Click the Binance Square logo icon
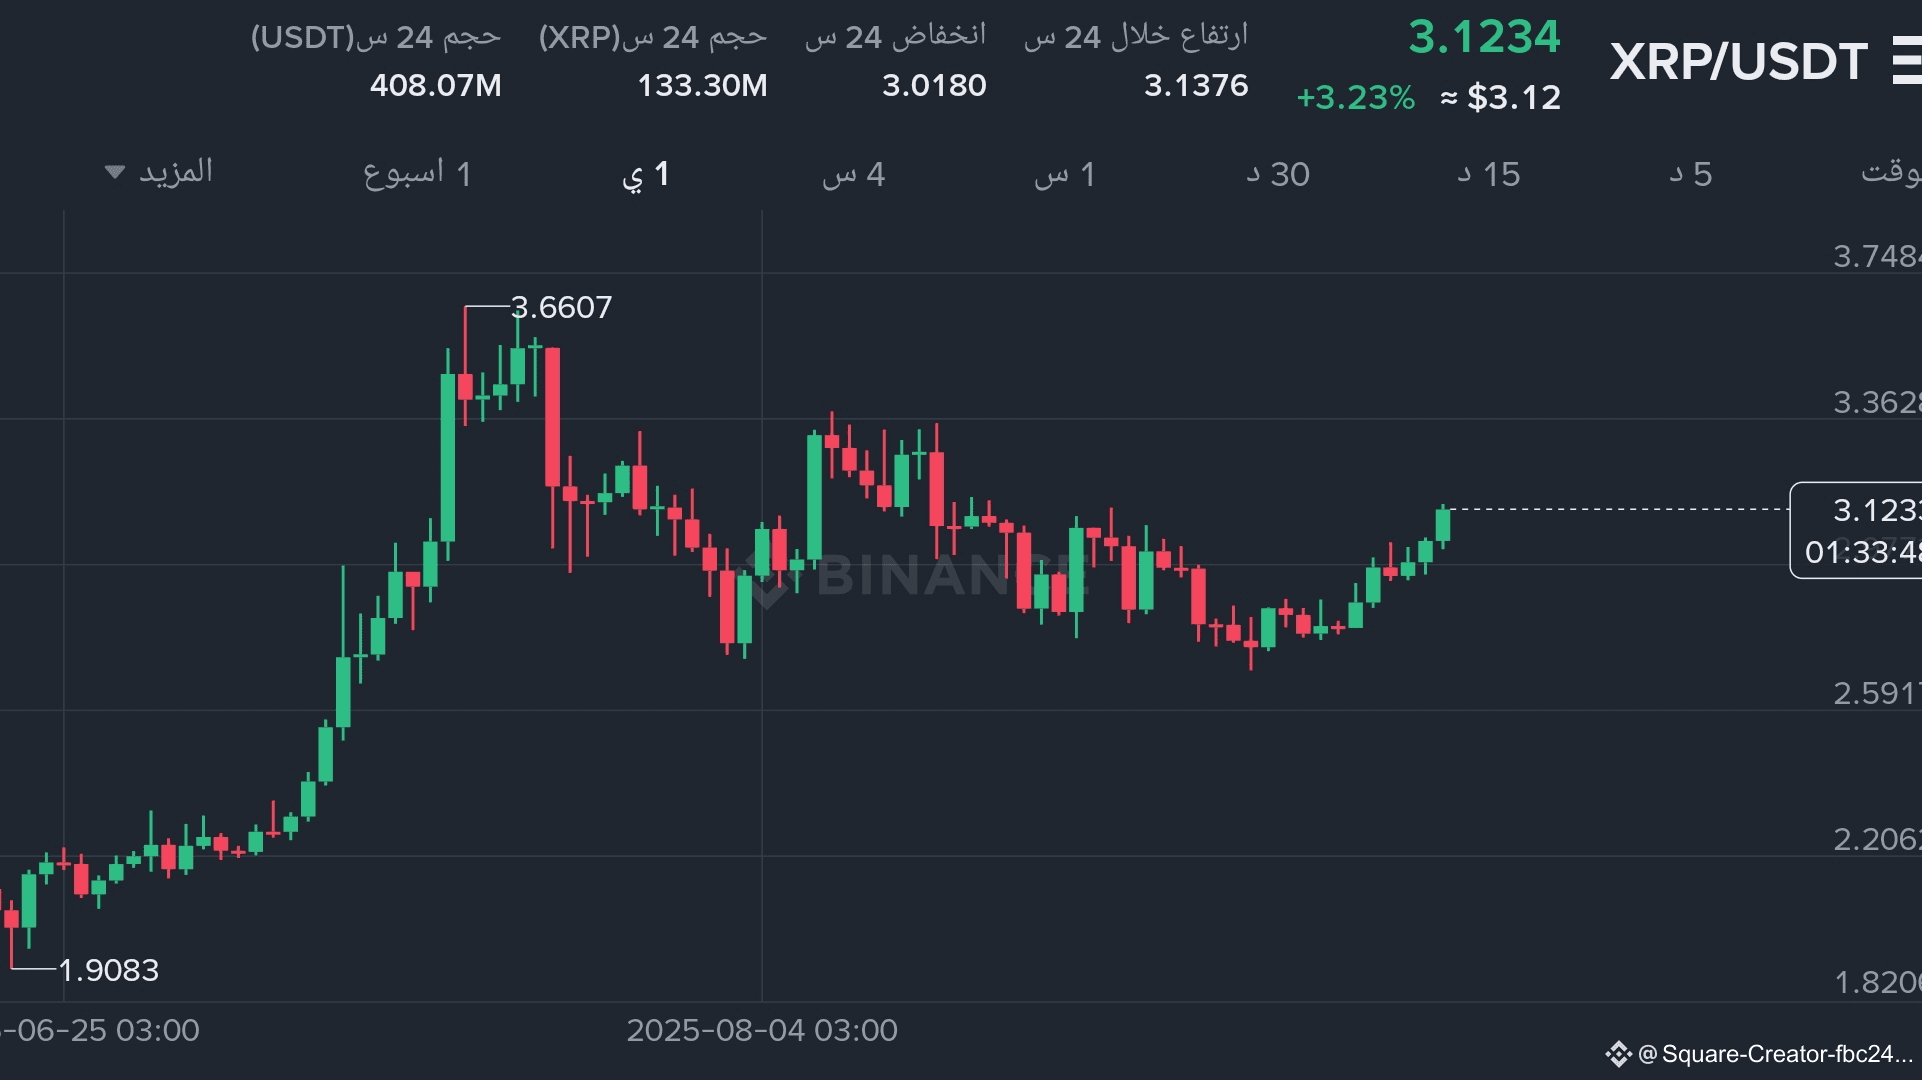This screenshot has width=1922, height=1080. 1617,1054
